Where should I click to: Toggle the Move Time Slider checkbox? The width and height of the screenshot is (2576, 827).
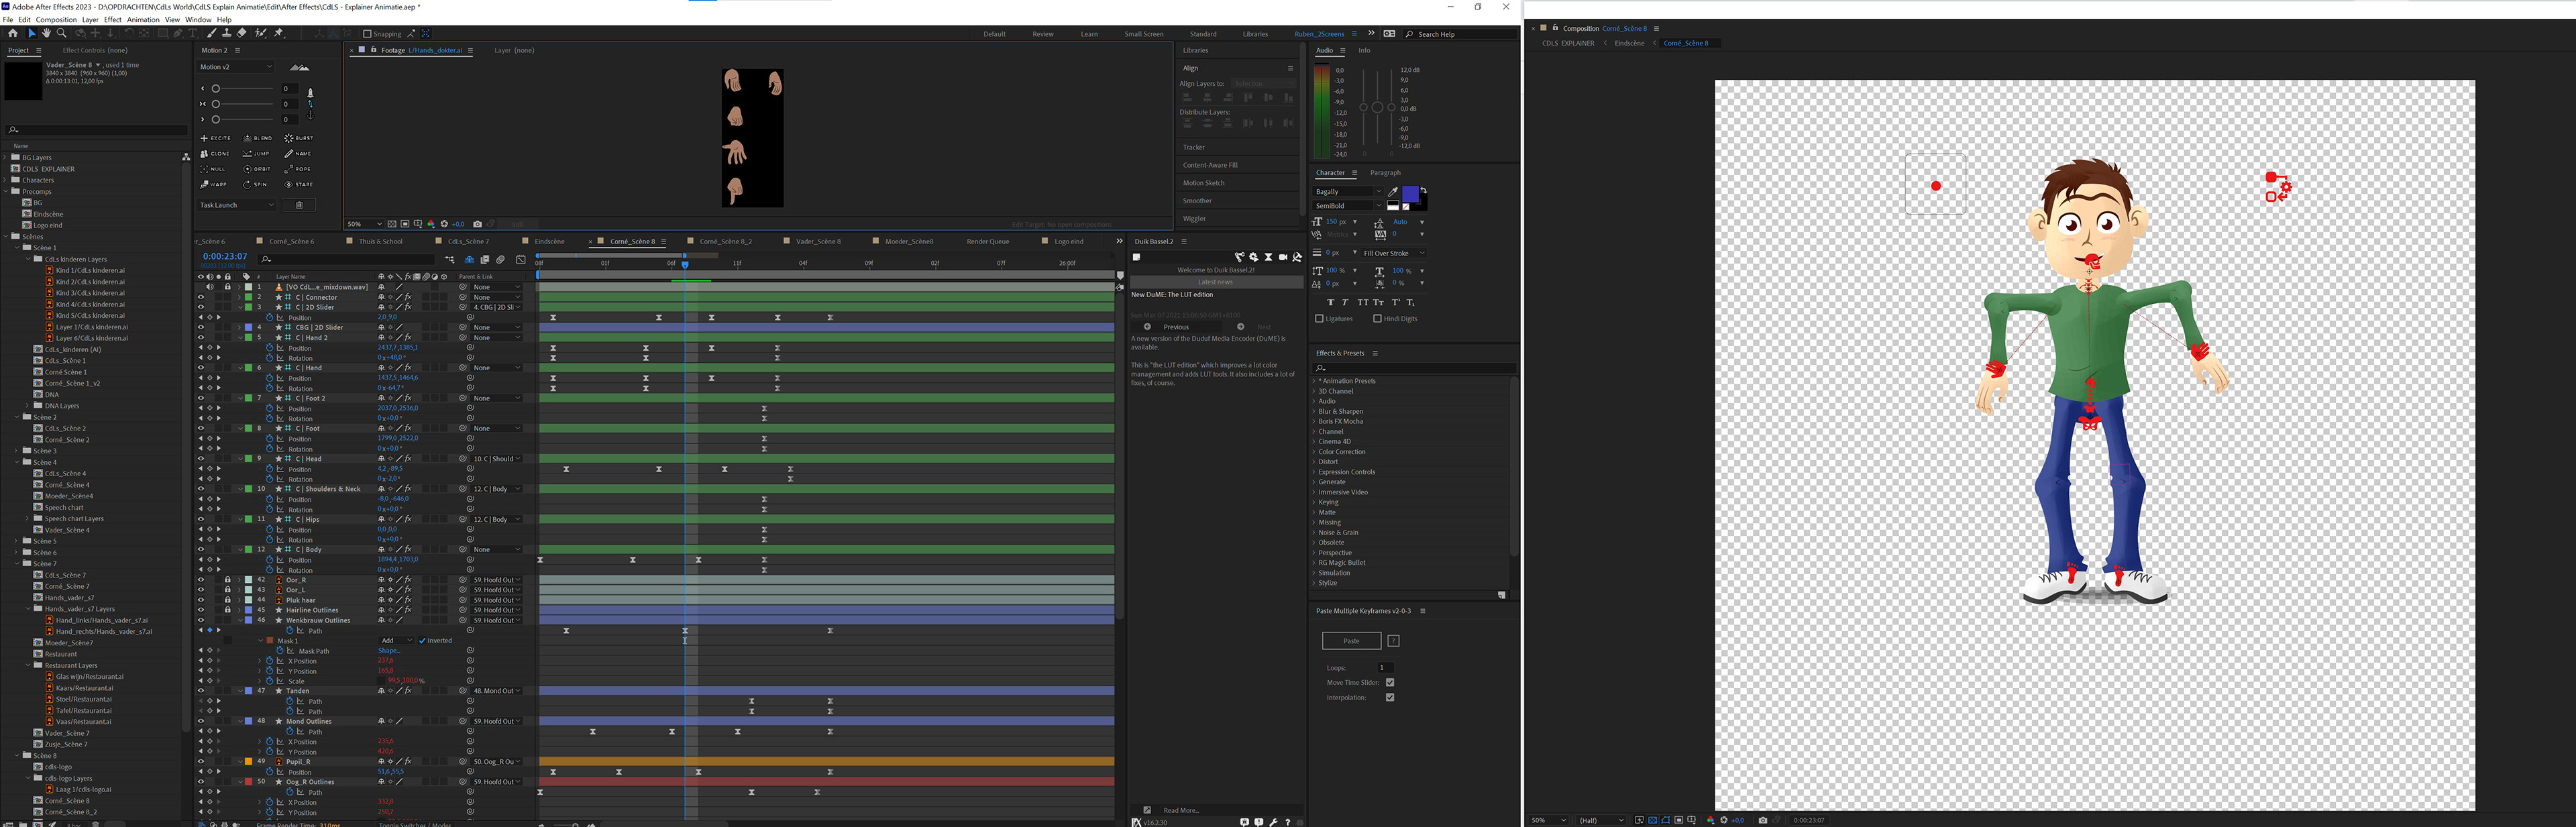point(1390,683)
